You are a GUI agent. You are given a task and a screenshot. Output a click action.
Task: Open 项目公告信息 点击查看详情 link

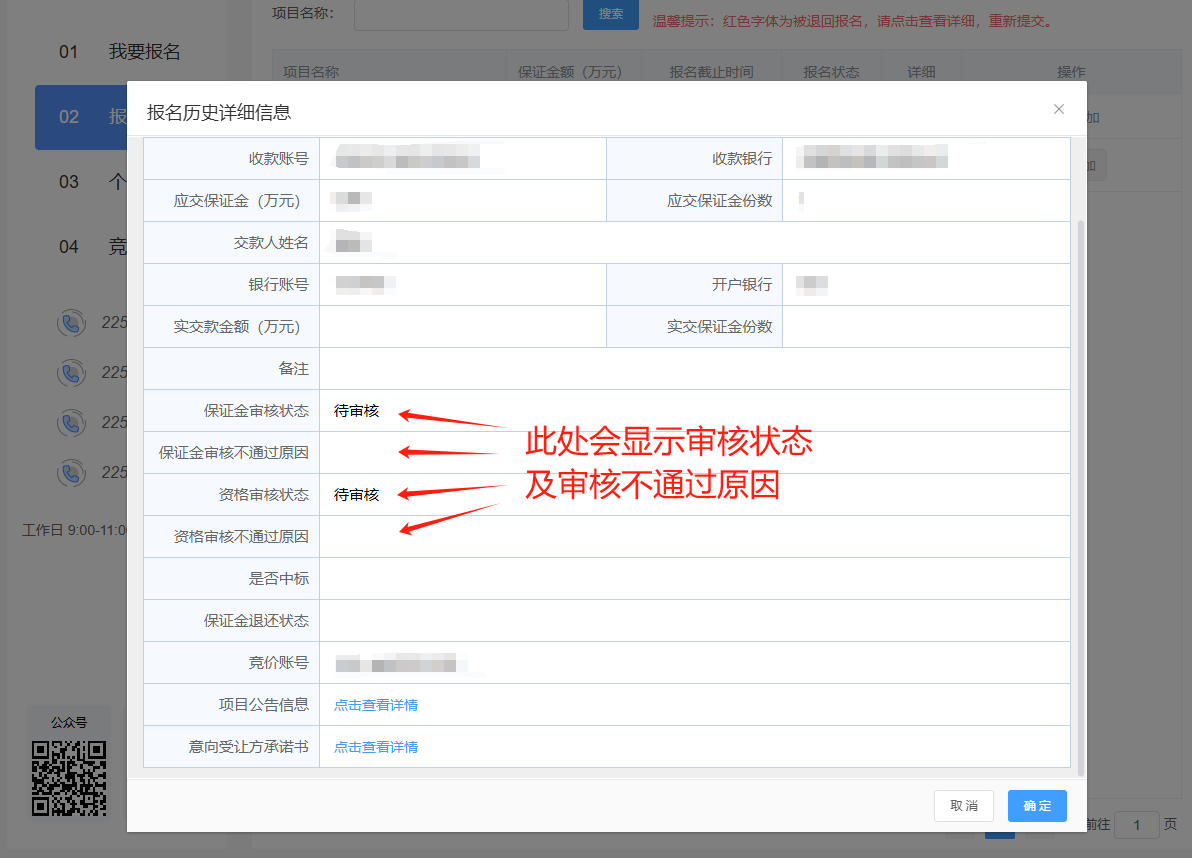click(x=376, y=705)
